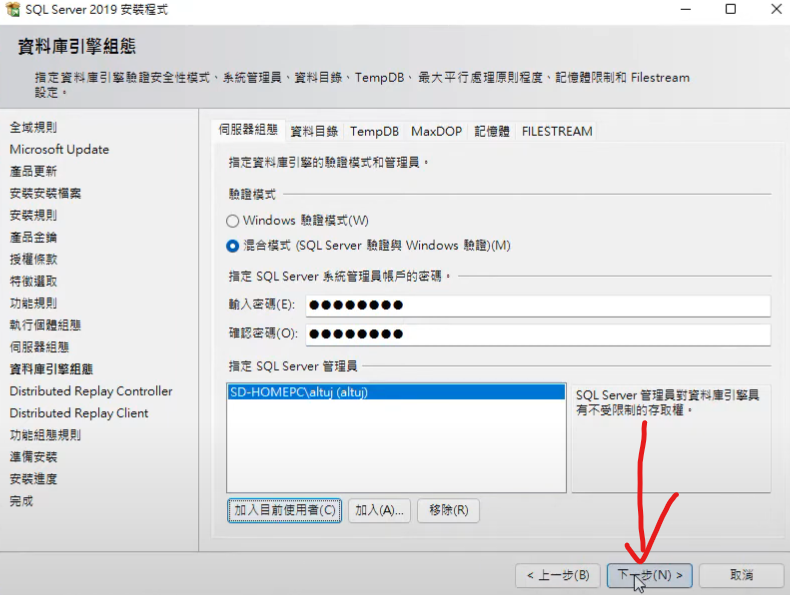
Task: Click 安裝規則 in the step list
Action: pos(33,216)
